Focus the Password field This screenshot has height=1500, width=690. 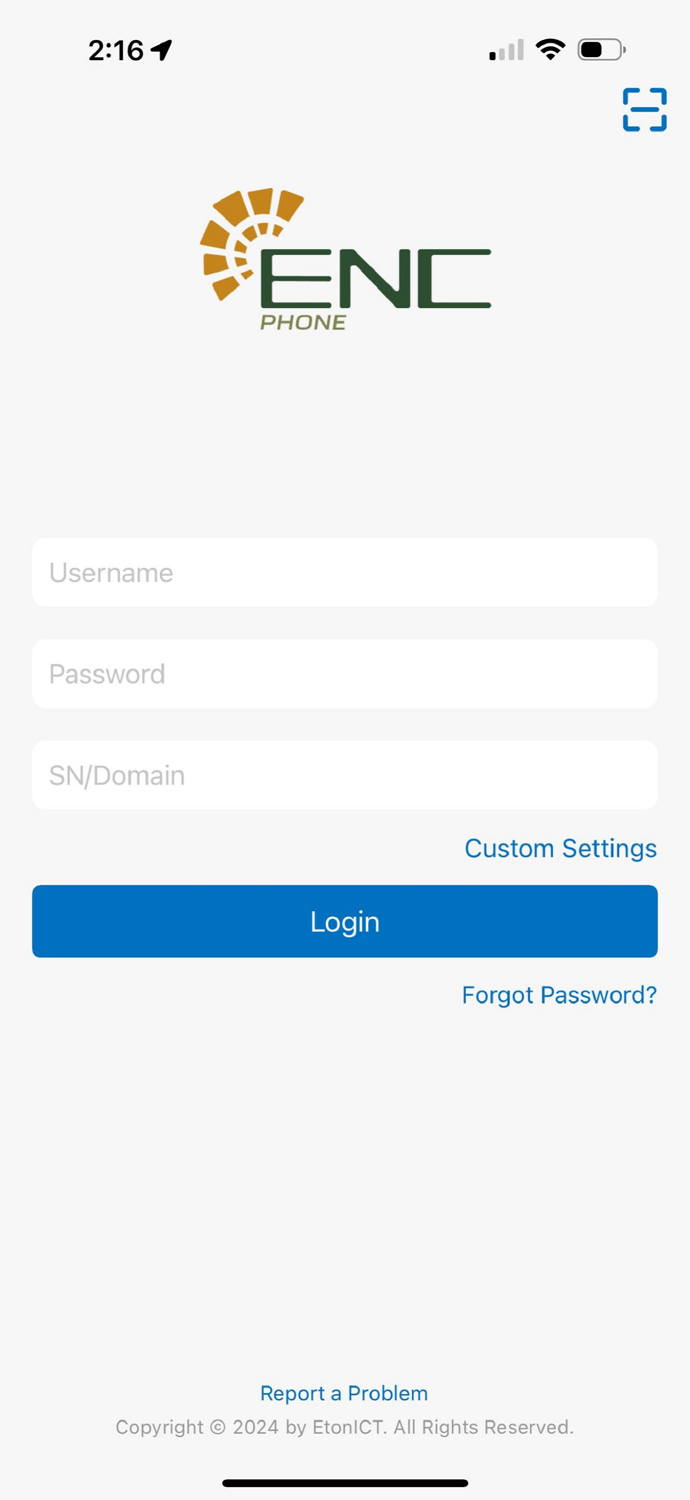(x=345, y=673)
